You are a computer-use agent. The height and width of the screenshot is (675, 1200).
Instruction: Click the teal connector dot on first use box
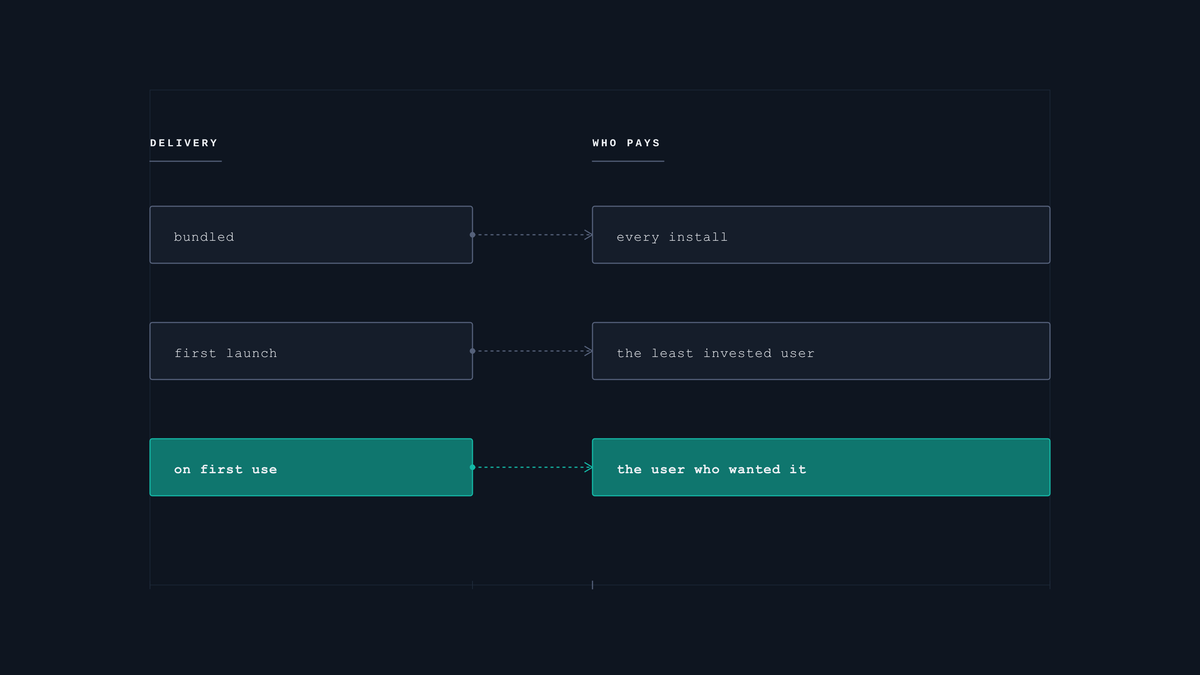click(472, 467)
